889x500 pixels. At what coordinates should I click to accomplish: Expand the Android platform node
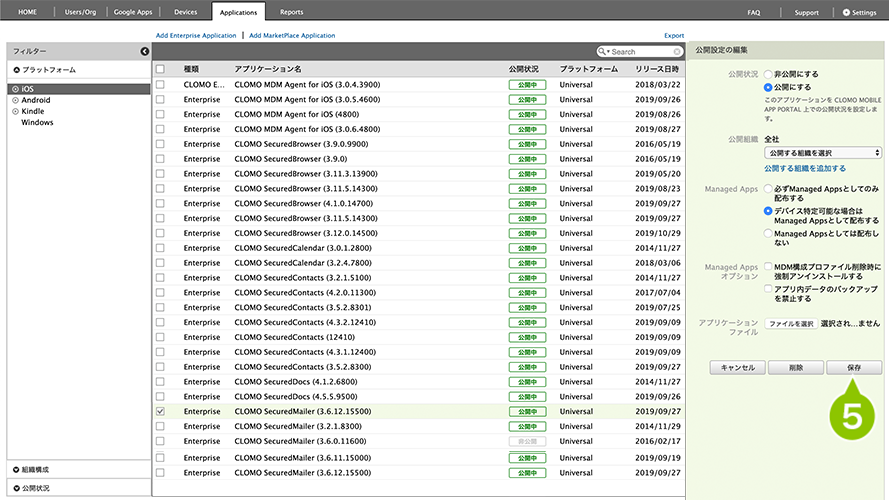coord(16,100)
